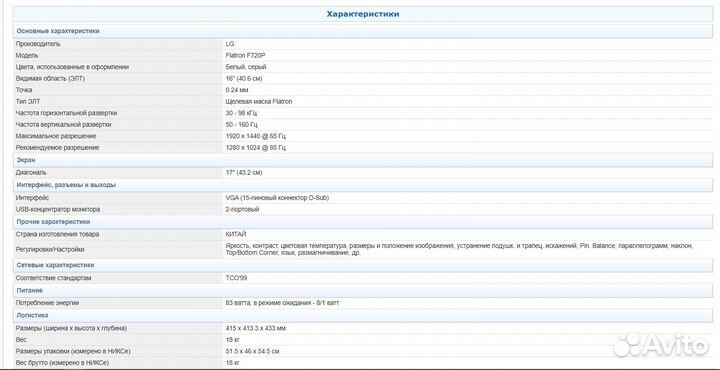720x370 pixels.
Task: Click 'Частота горизонтальной развертки' label
Action: coord(66,113)
